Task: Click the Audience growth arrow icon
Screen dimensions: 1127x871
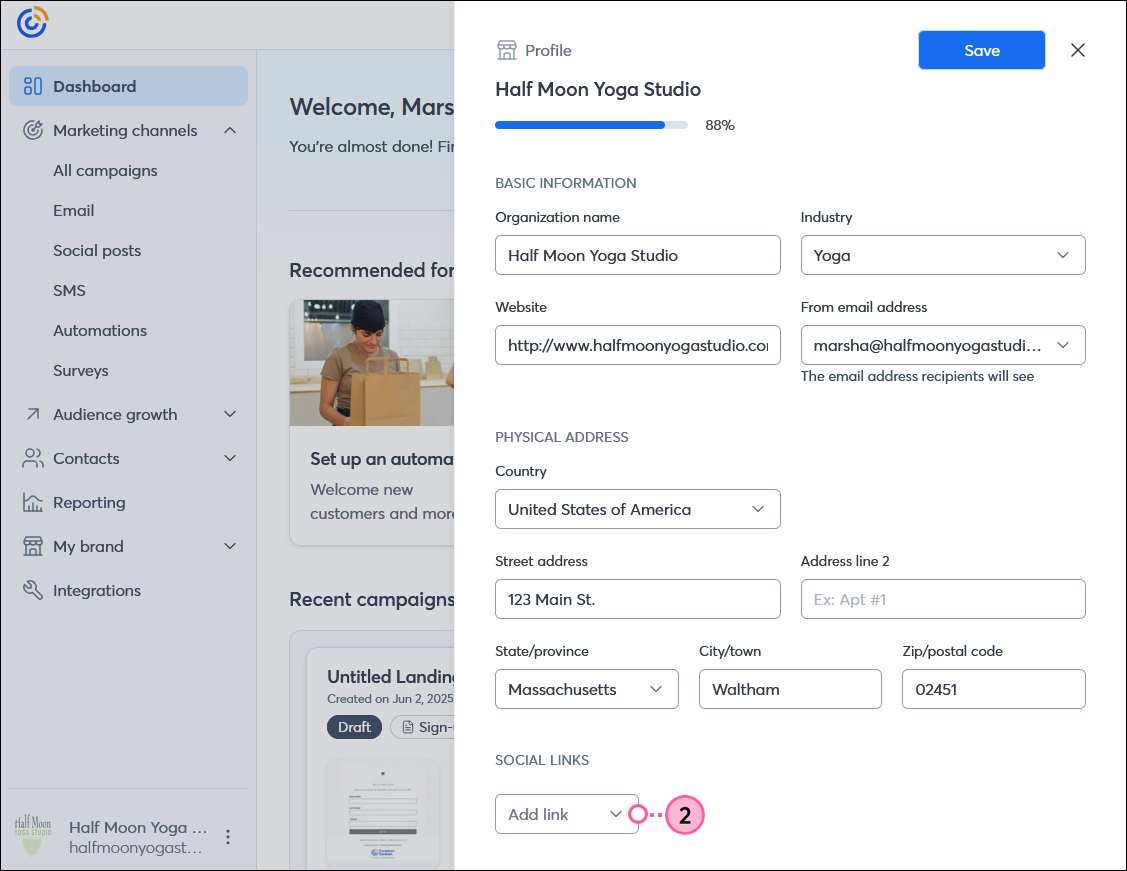Action: tap(33, 414)
